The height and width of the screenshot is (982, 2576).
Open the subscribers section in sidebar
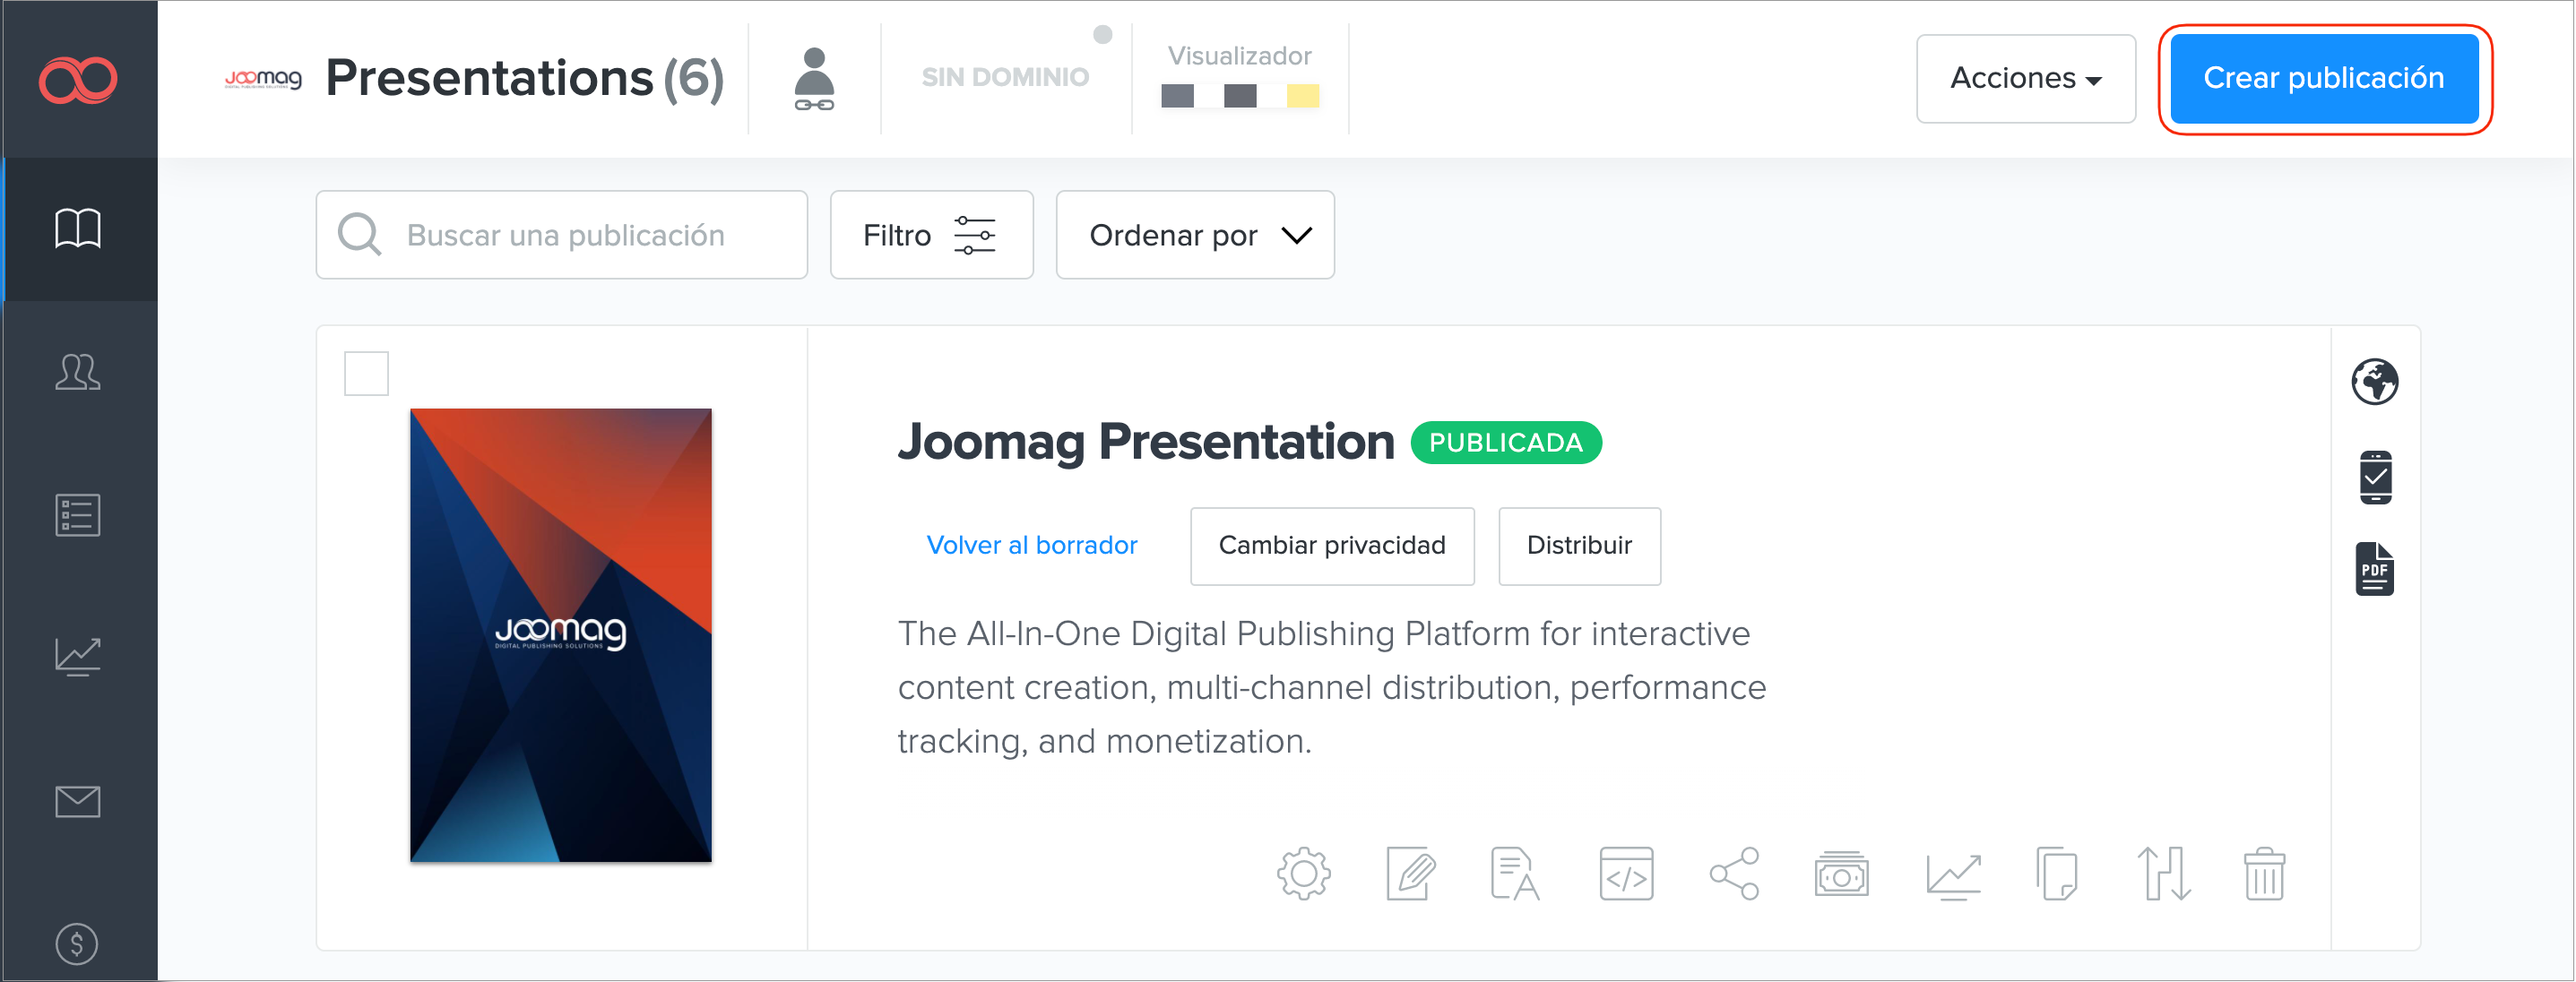[x=78, y=372]
